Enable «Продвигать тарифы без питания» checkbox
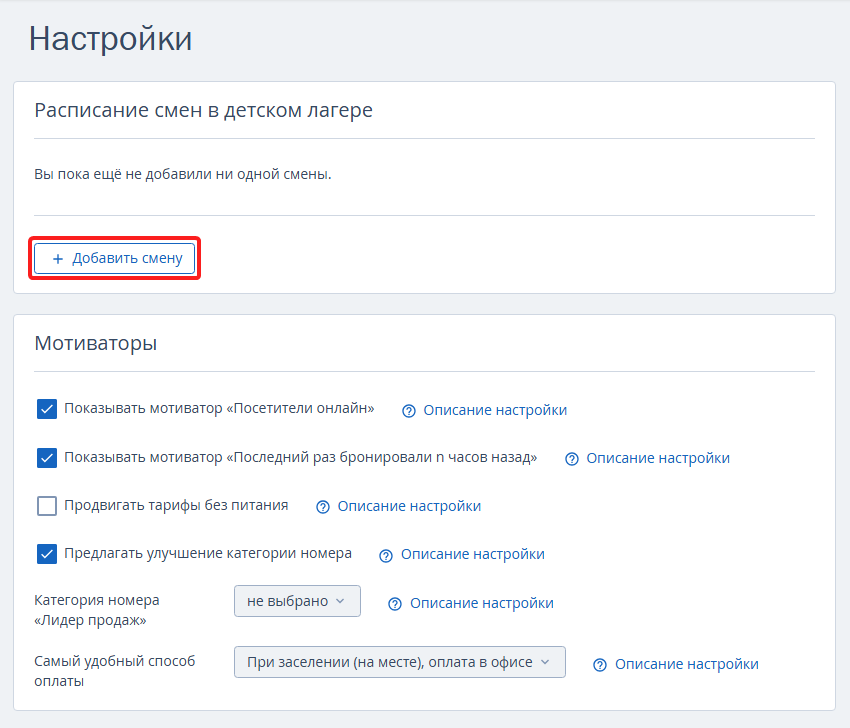This screenshot has height=728, width=850. [x=47, y=506]
